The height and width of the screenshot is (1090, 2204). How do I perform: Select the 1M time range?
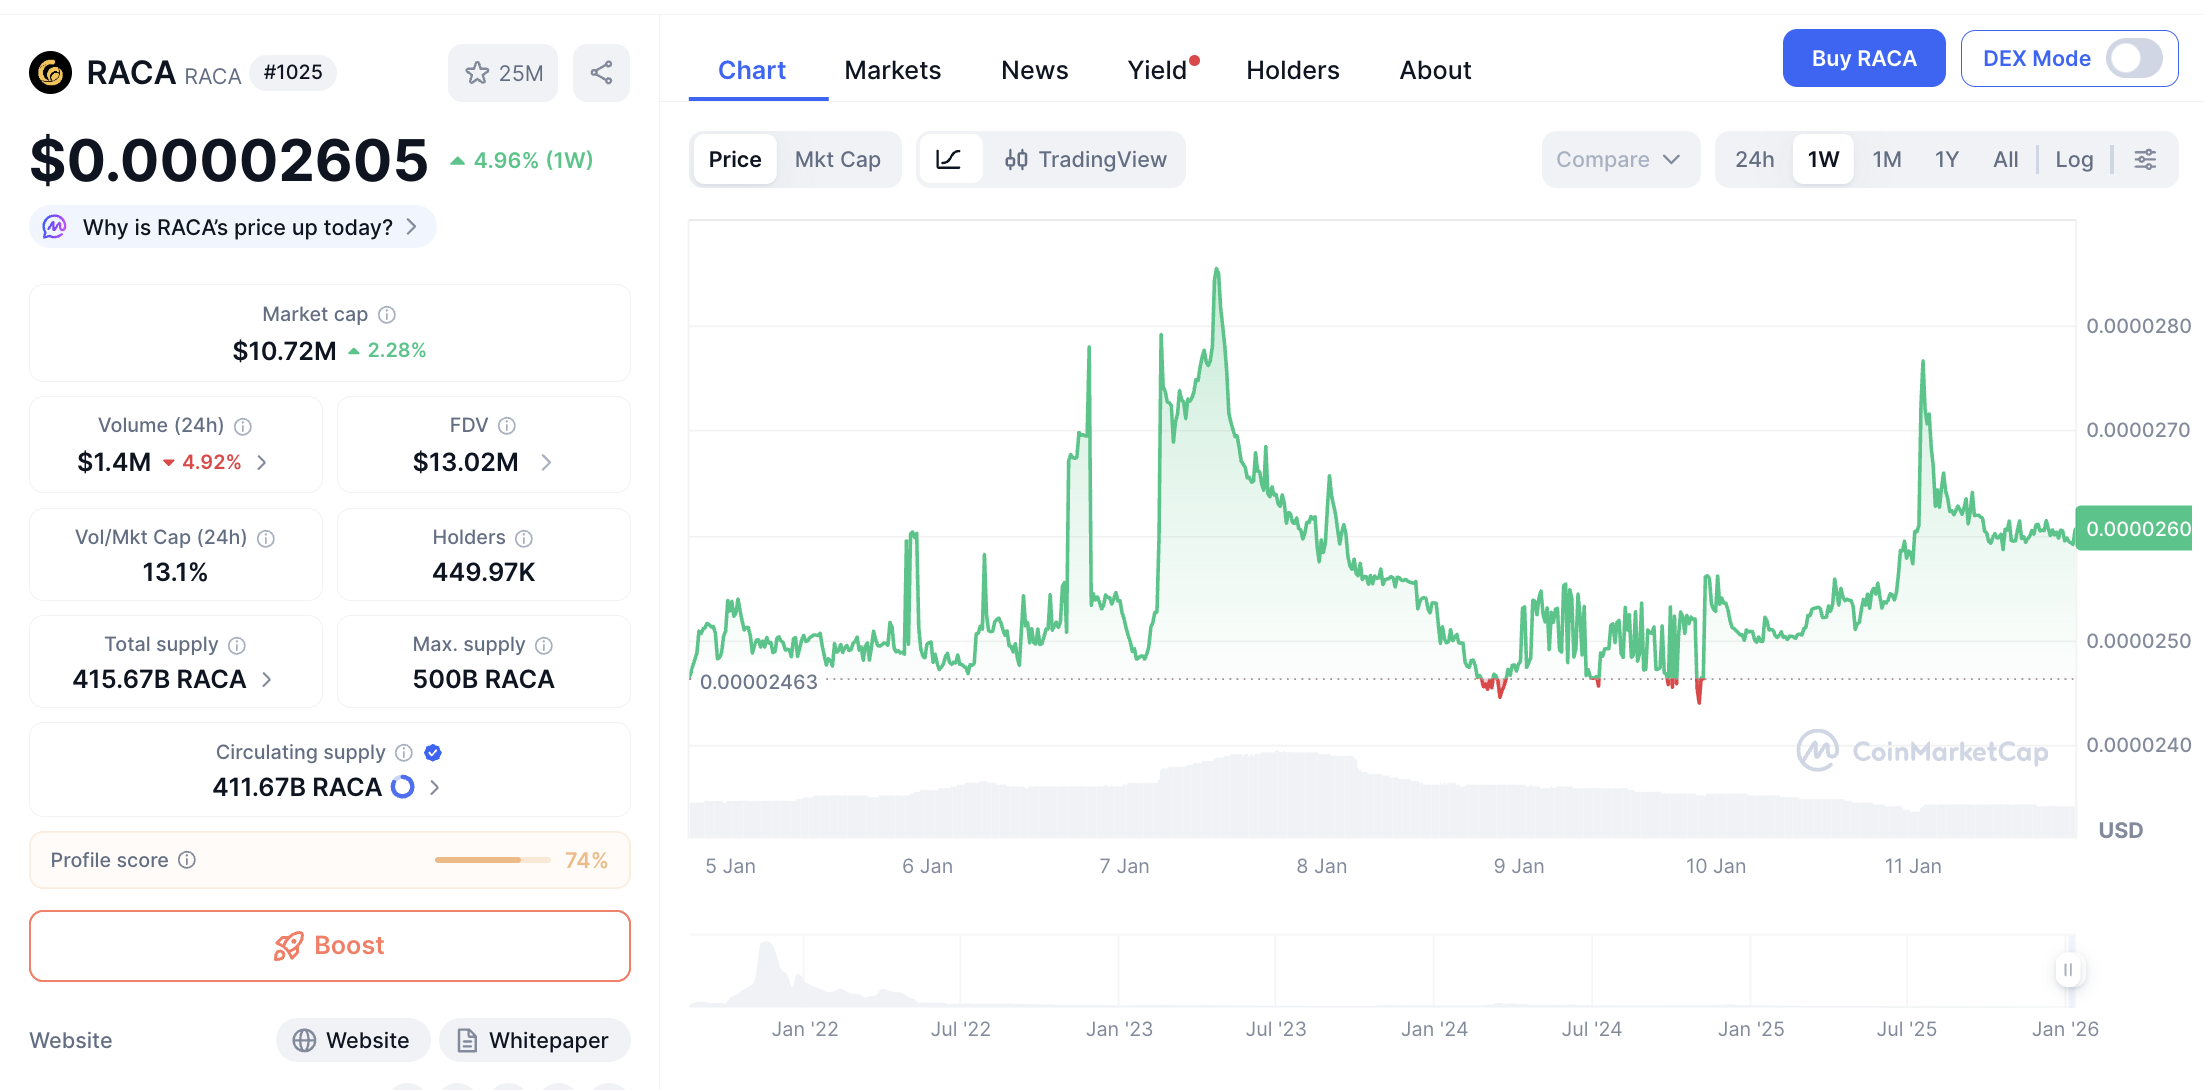[x=1886, y=159]
